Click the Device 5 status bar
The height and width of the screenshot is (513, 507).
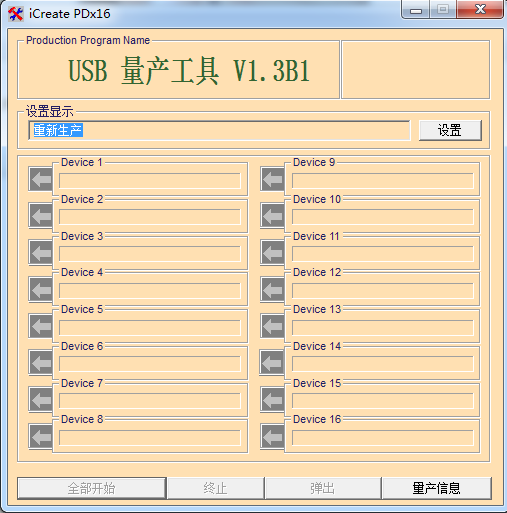[150, 327]
